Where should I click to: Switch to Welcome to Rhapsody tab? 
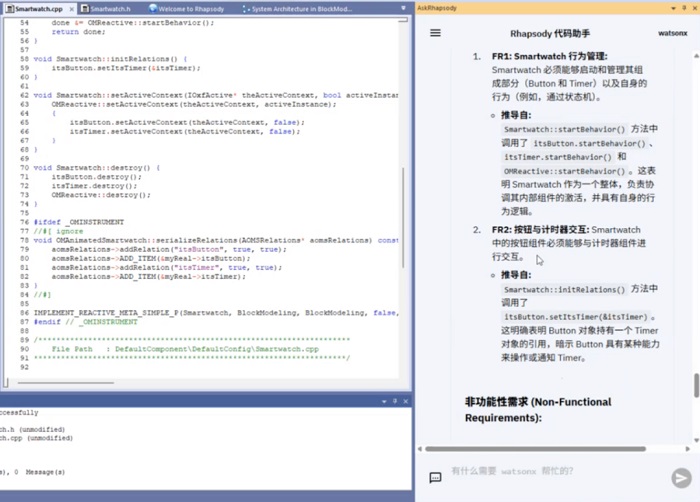pyautogui.click(x=186, y=9)
